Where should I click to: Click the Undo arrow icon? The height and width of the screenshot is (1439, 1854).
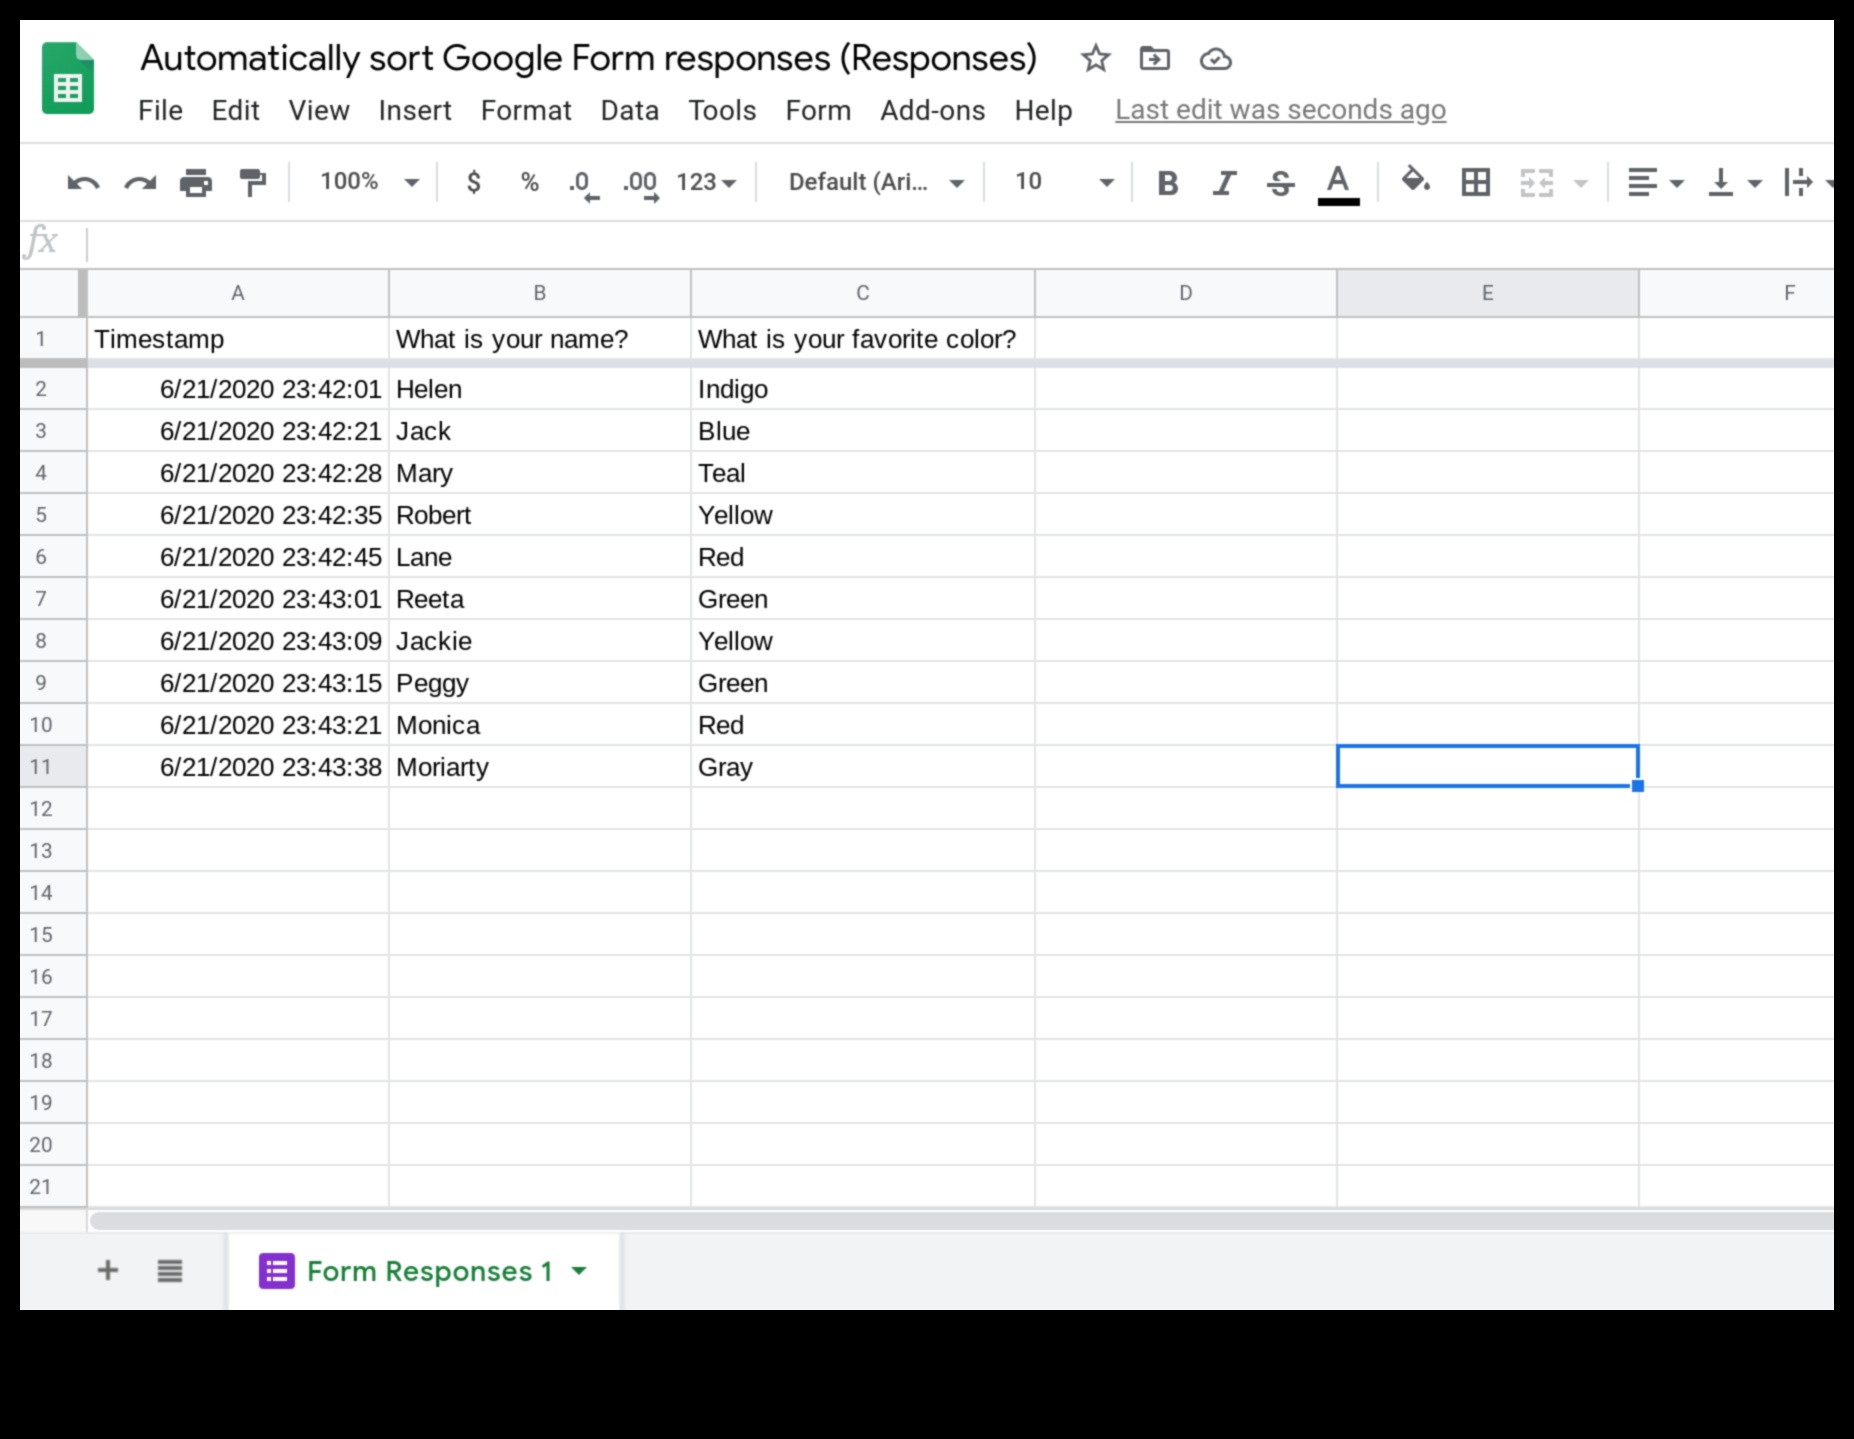click(x=83, y=183)
